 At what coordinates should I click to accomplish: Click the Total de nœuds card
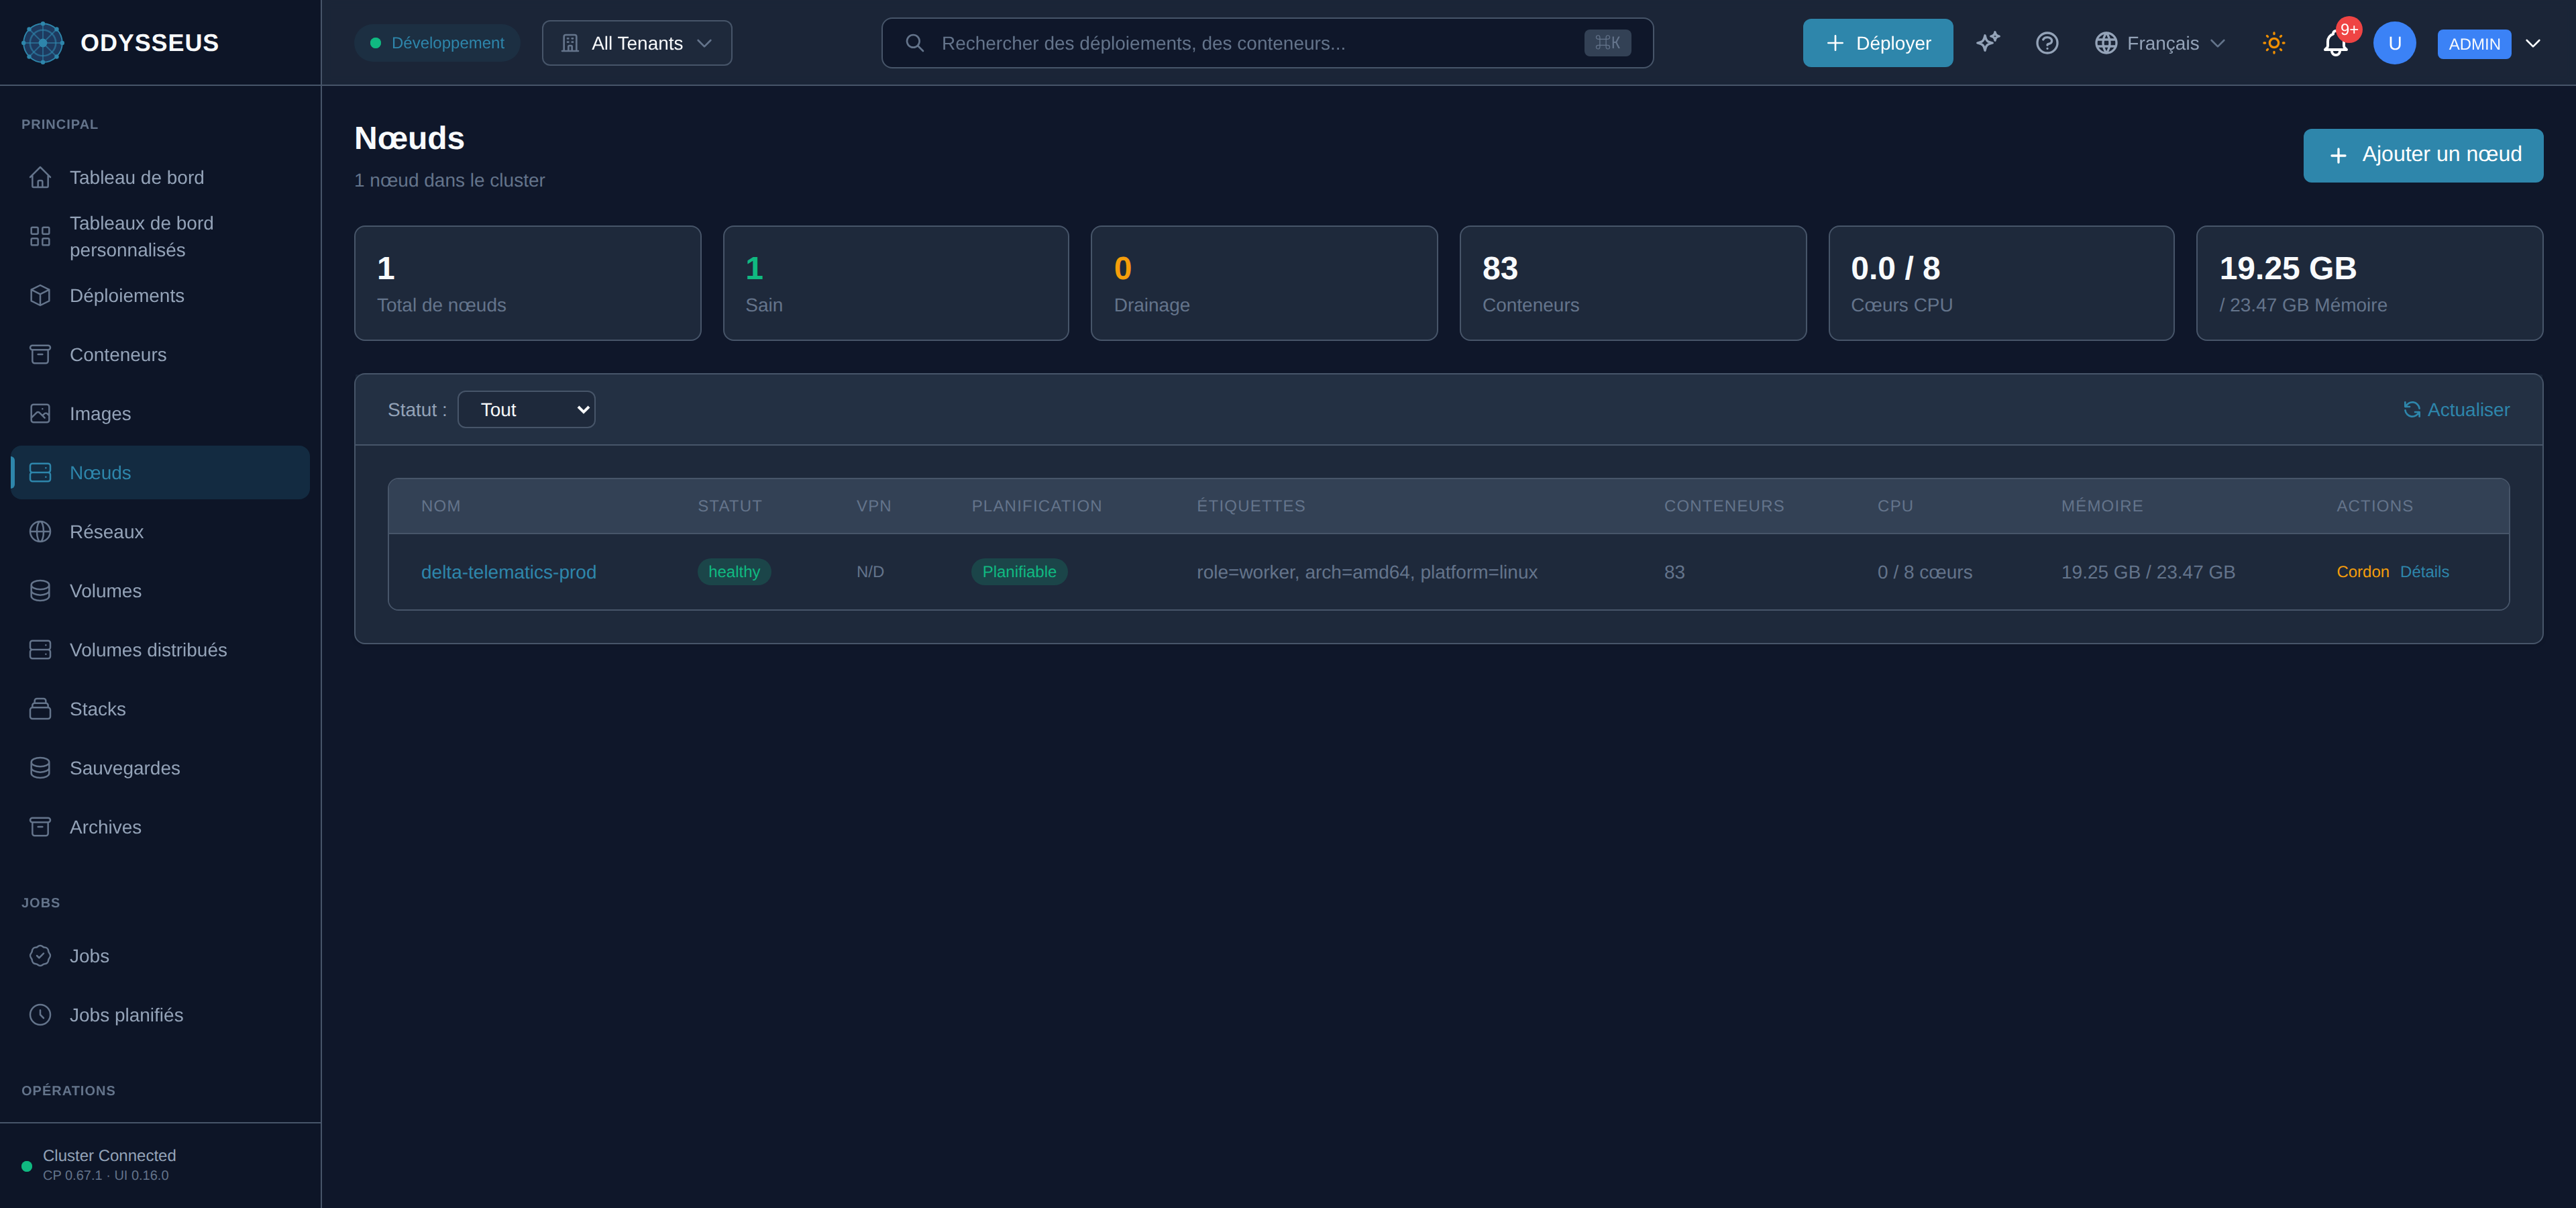[x=527, y=283]
